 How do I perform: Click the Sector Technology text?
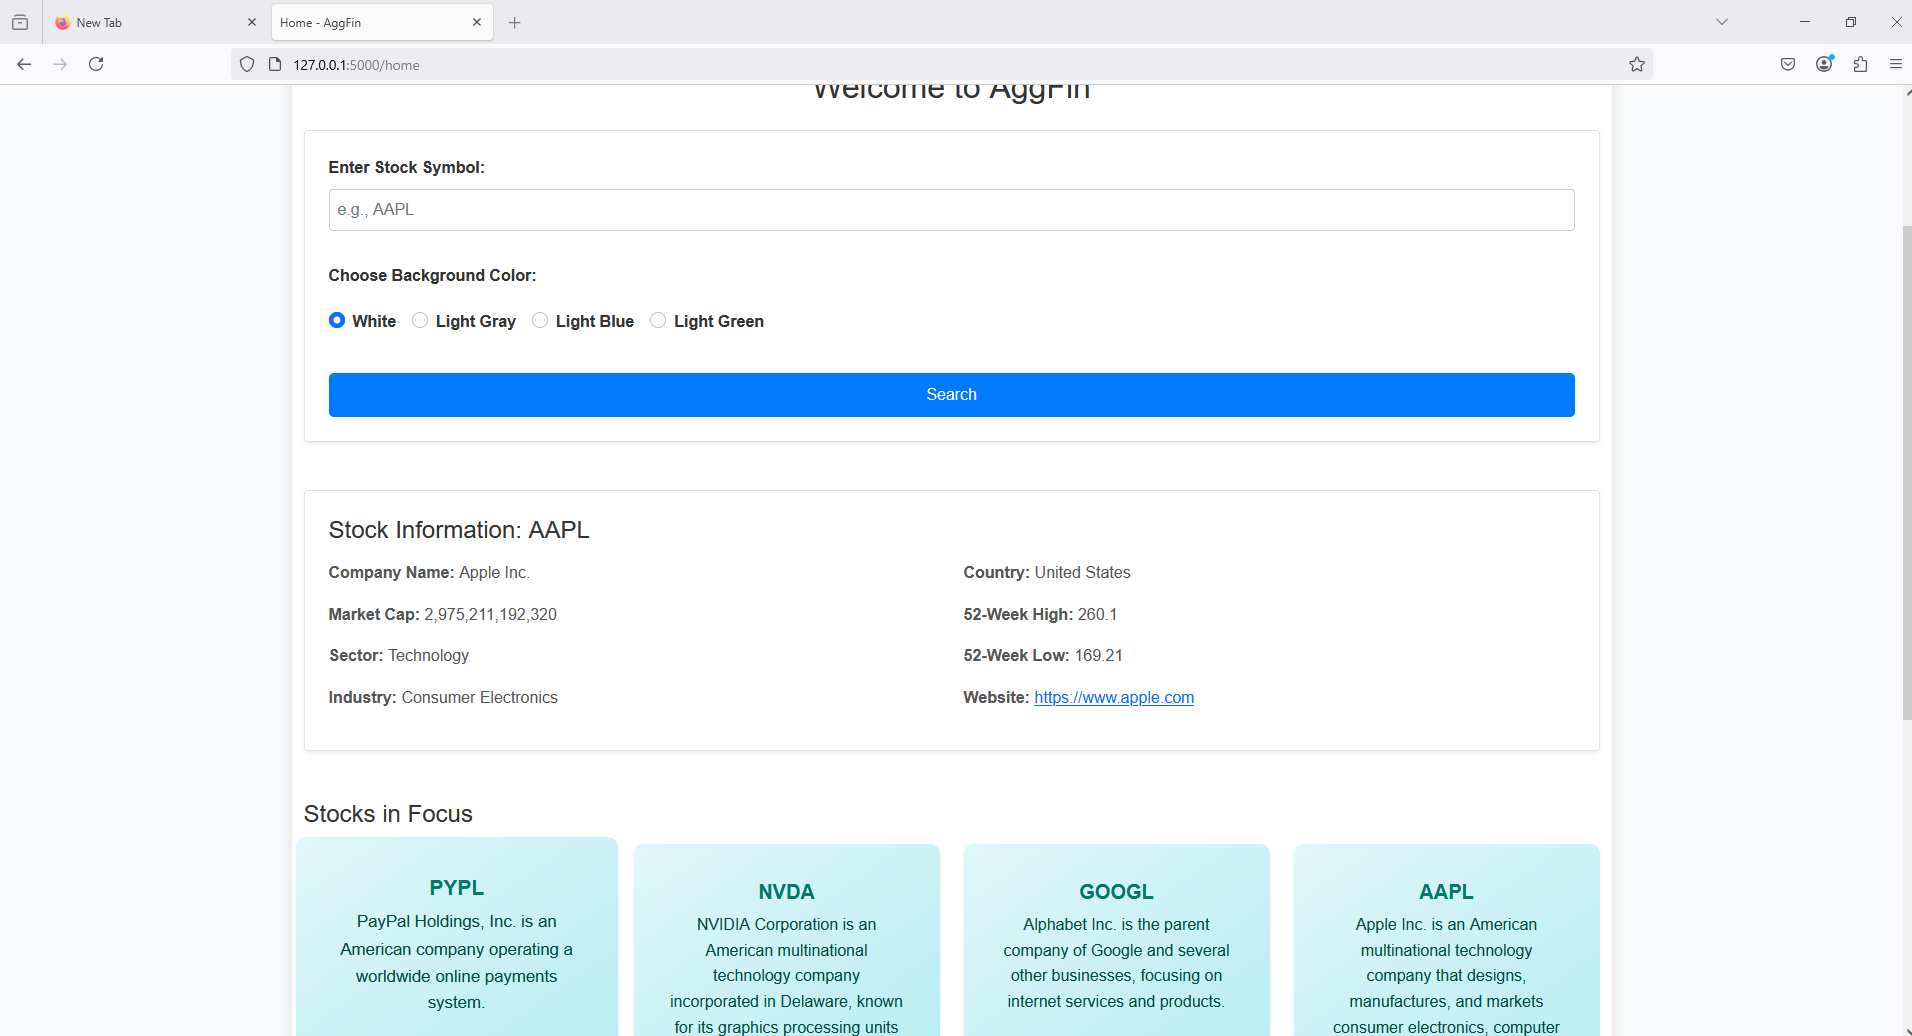click(399, 656)
